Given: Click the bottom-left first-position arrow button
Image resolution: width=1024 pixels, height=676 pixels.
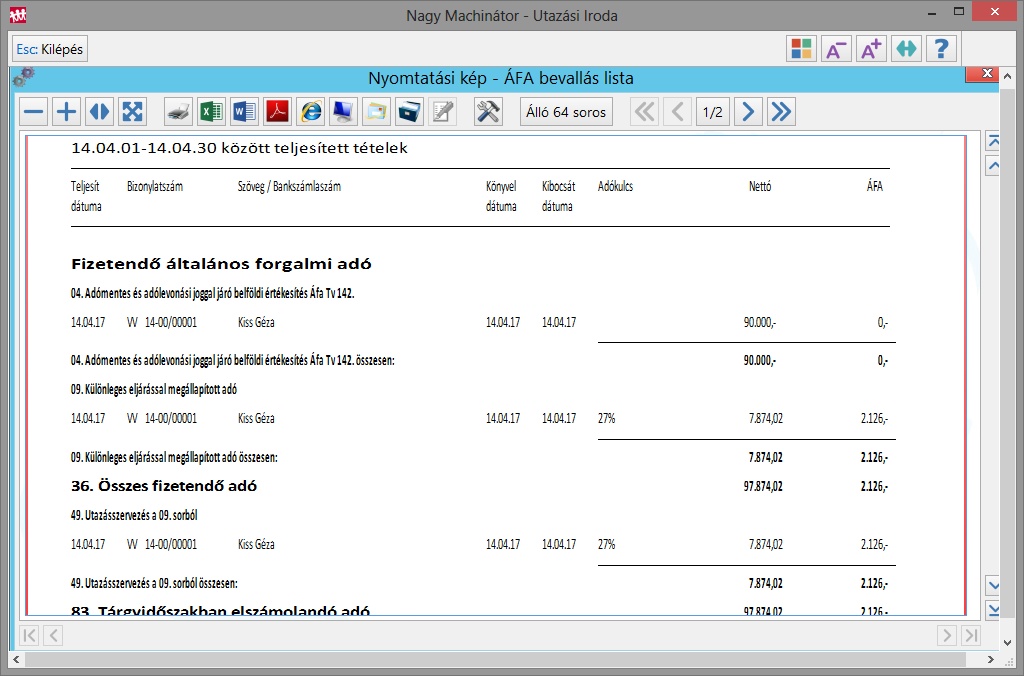Looking at the screenshot, I should (x=29, y=635).
